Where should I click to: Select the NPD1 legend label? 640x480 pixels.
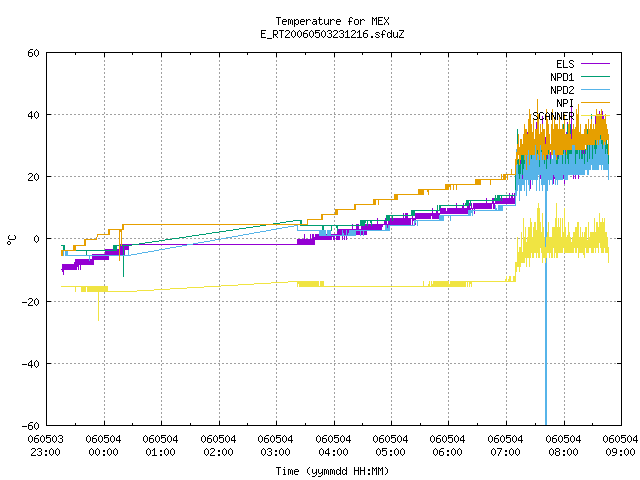pyautogui.click(x=562, y=77)
